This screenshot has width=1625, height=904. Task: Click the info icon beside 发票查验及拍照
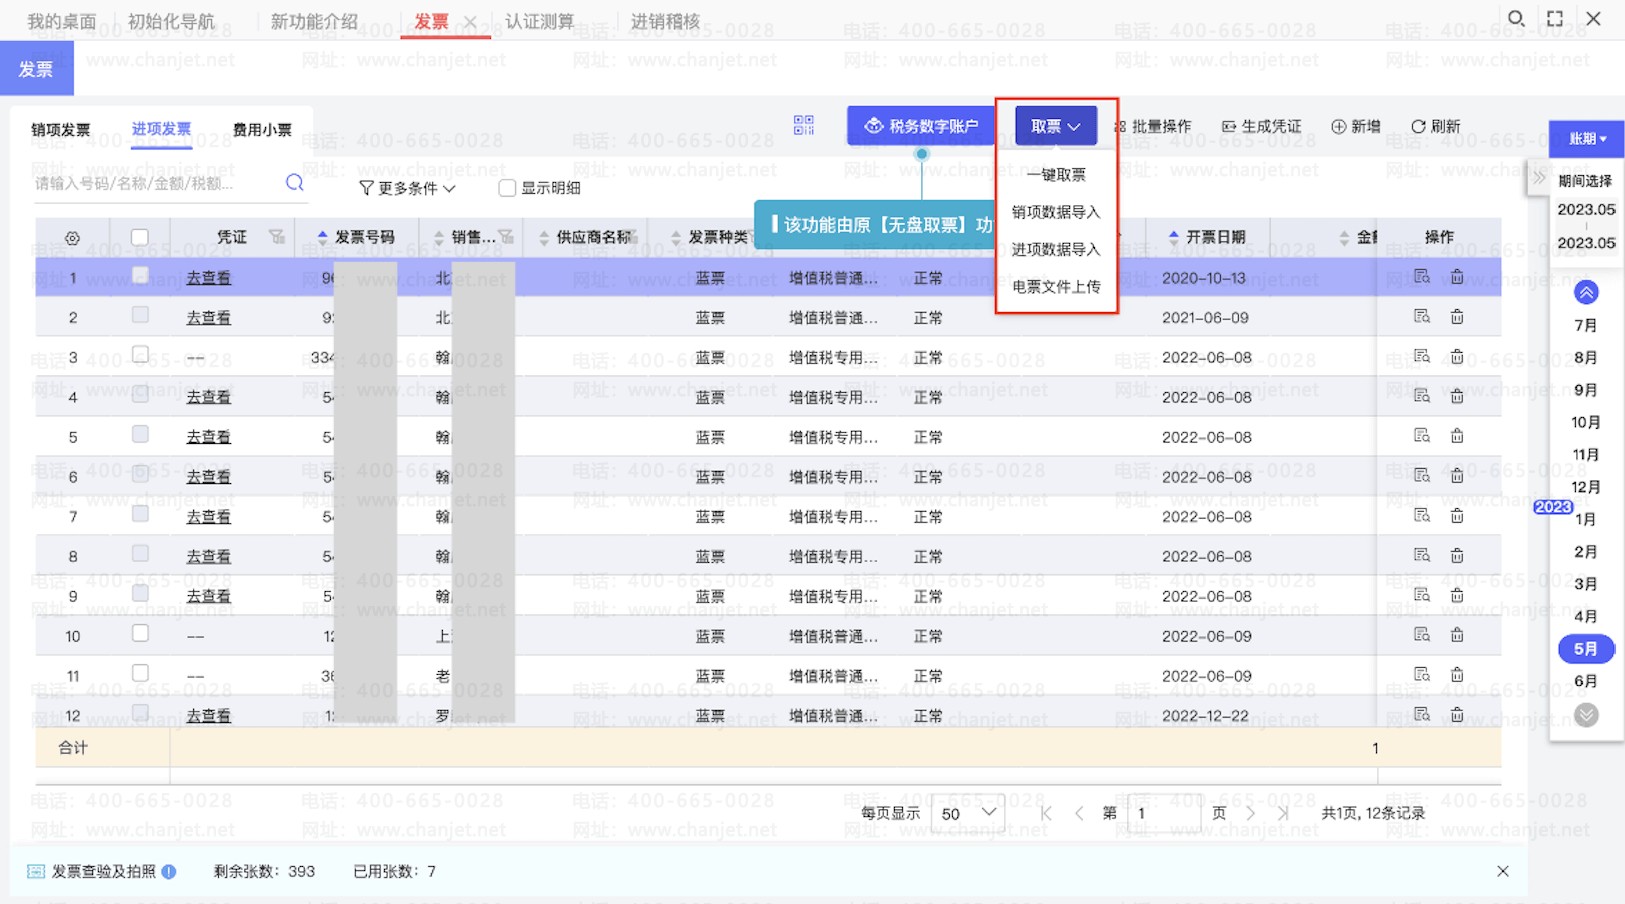coord(169,871)
